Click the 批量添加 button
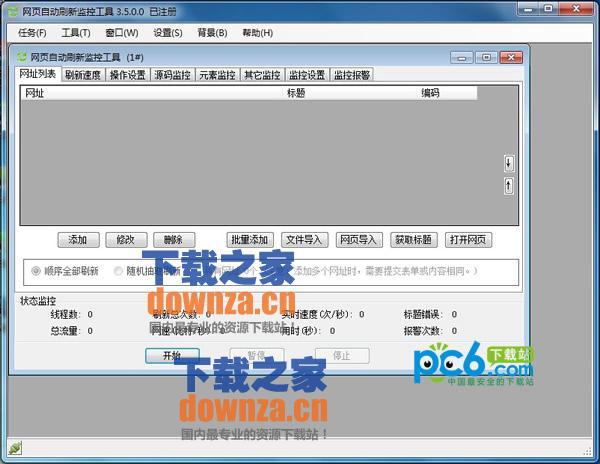This screenshot has width=600, height=464. coord(250,240)
